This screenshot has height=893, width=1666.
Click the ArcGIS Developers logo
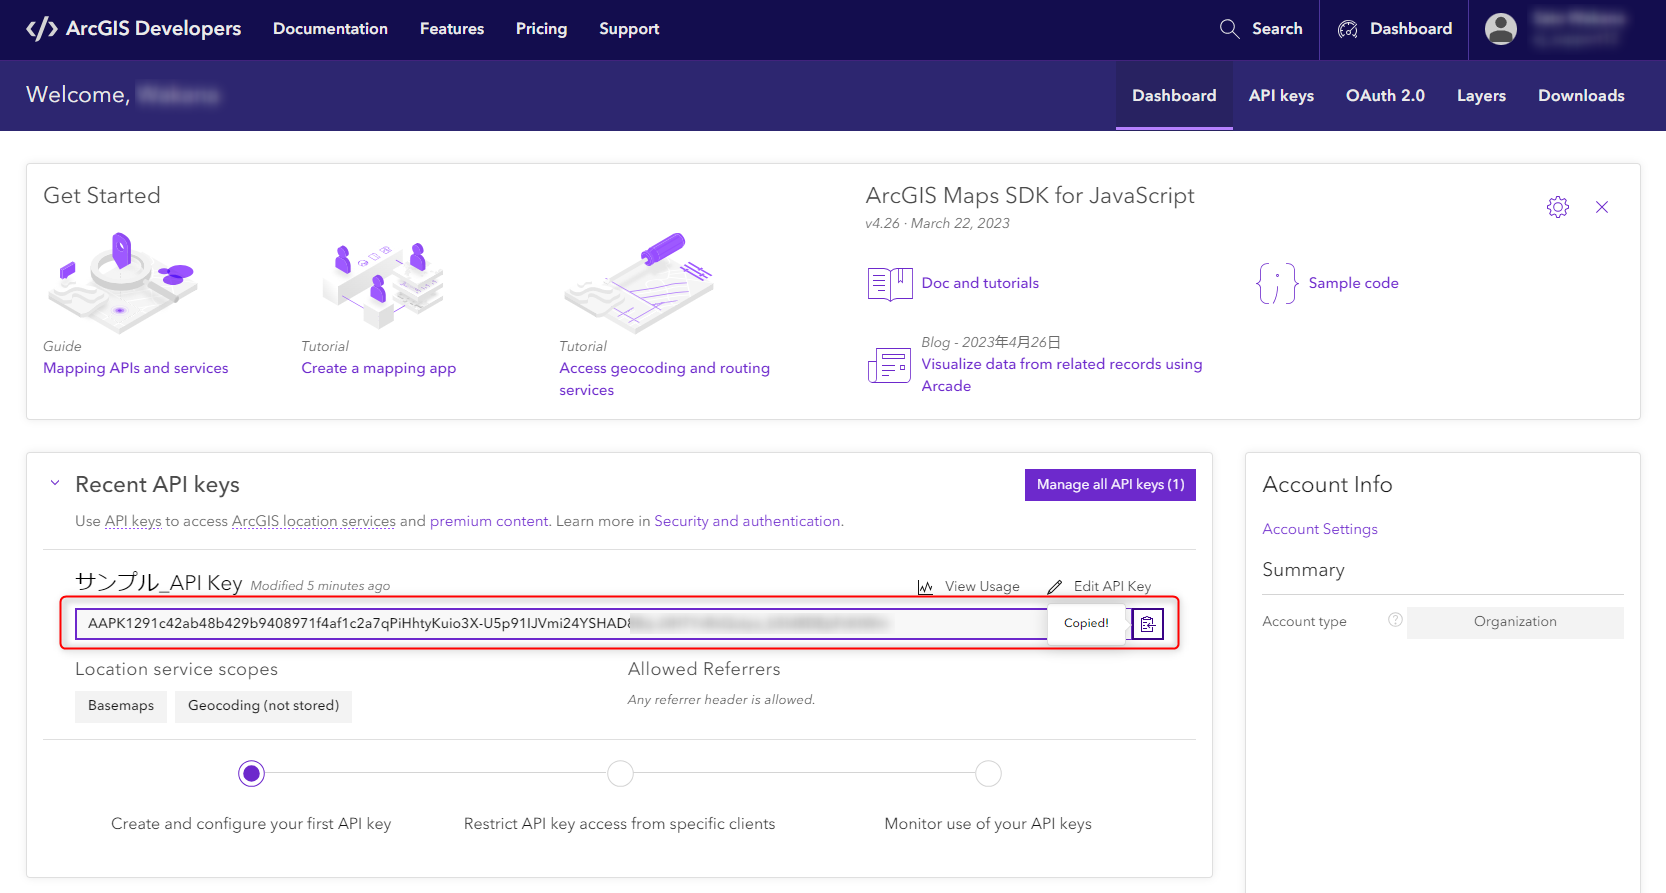tap(134, 29)
